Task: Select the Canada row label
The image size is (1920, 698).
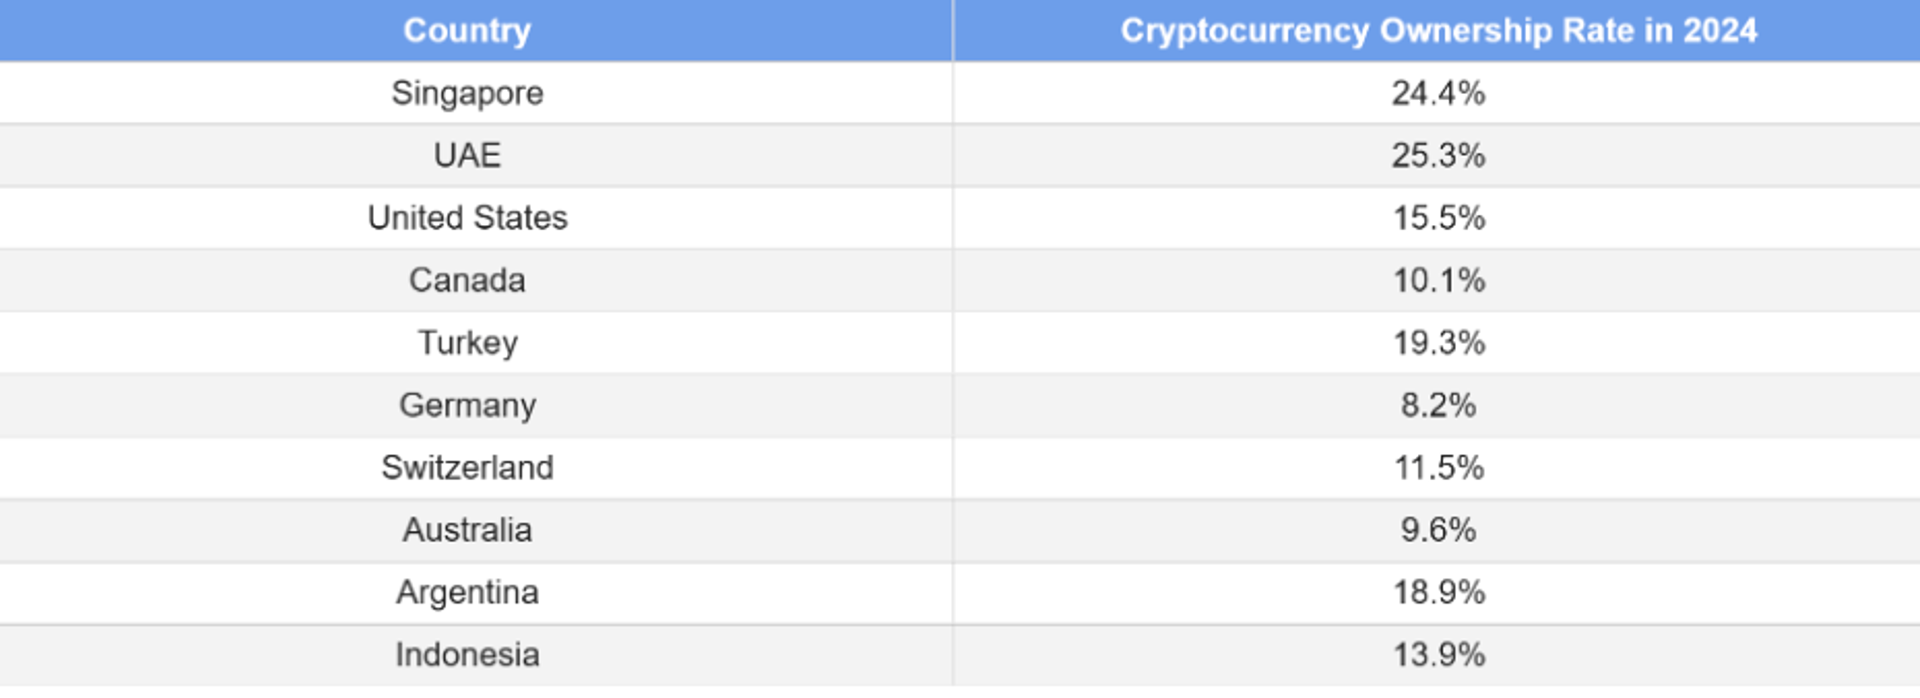Action: point(467,280)
